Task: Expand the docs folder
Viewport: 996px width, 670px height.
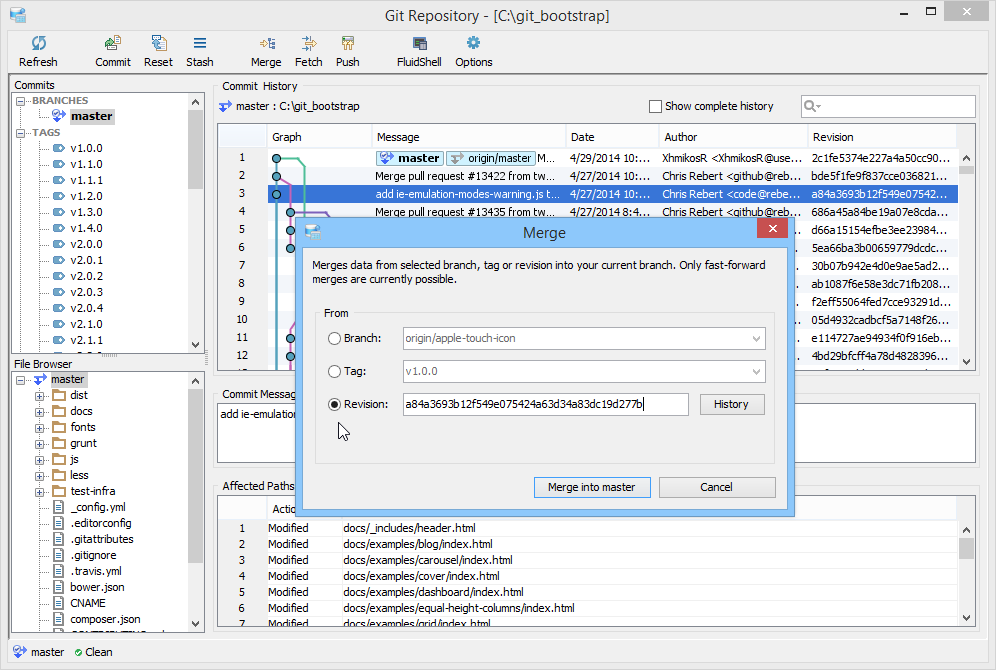Action: click(39, 412)
